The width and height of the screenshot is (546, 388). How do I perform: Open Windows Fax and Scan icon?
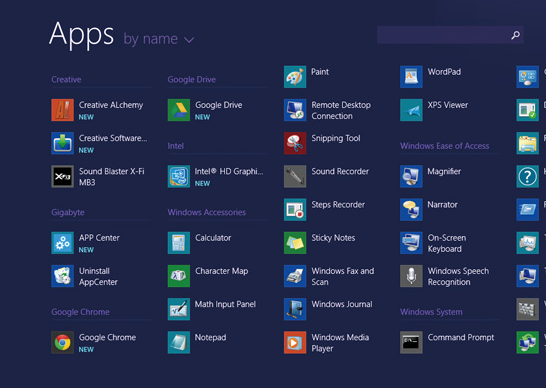pos(295,276)
